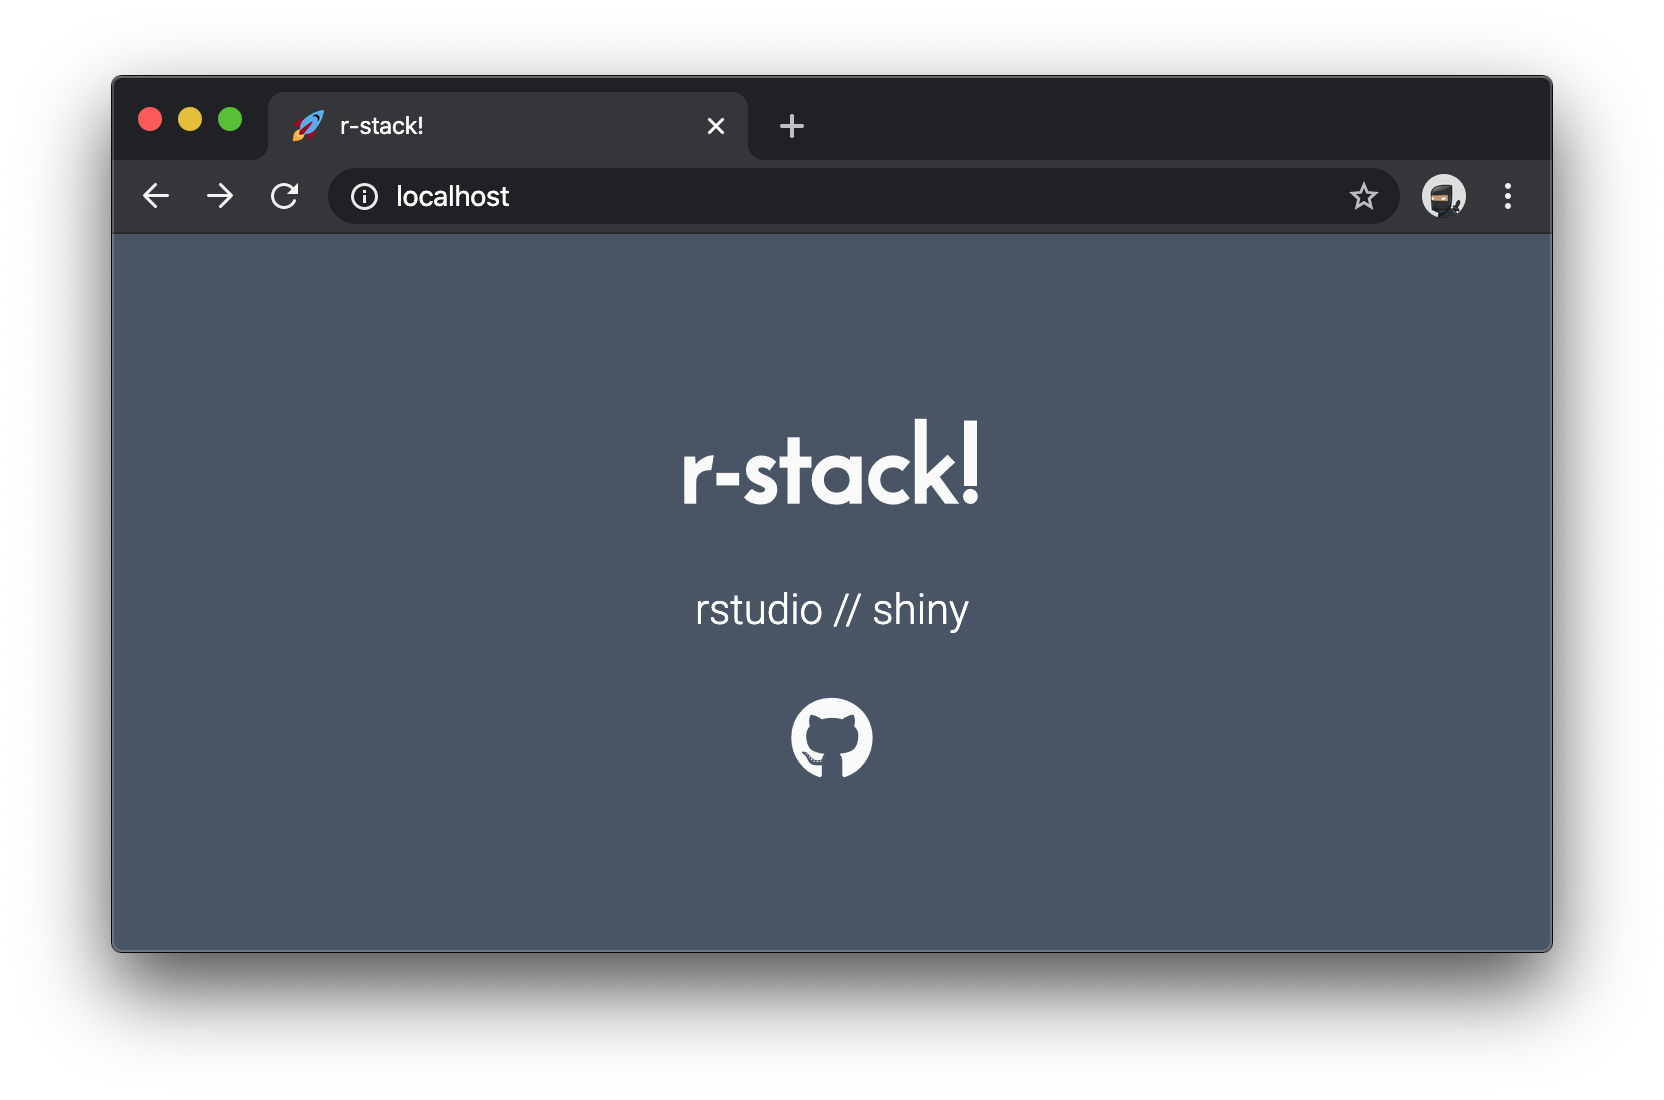Image resolution: width=1664 pixels, height=1100 pixels.
Task: Click the browser back arrow
Action: [156, 196]
